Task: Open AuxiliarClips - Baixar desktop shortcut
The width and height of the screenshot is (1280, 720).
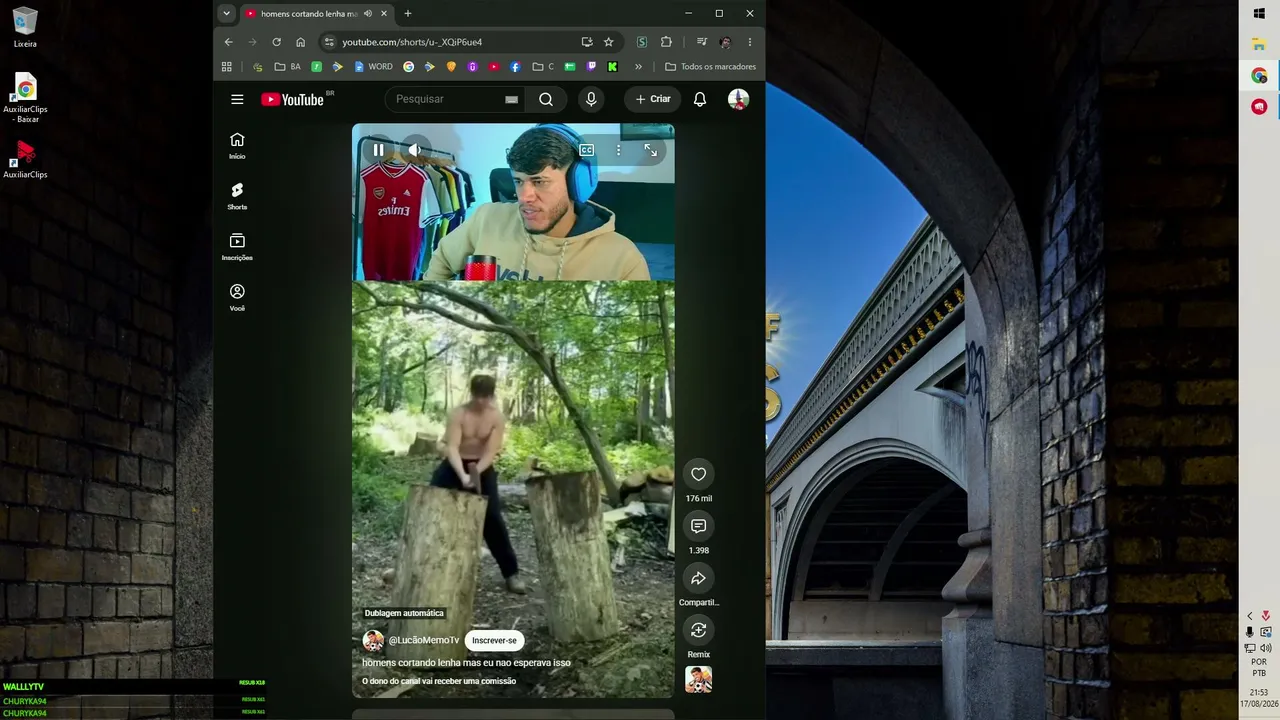Action: 25,98
